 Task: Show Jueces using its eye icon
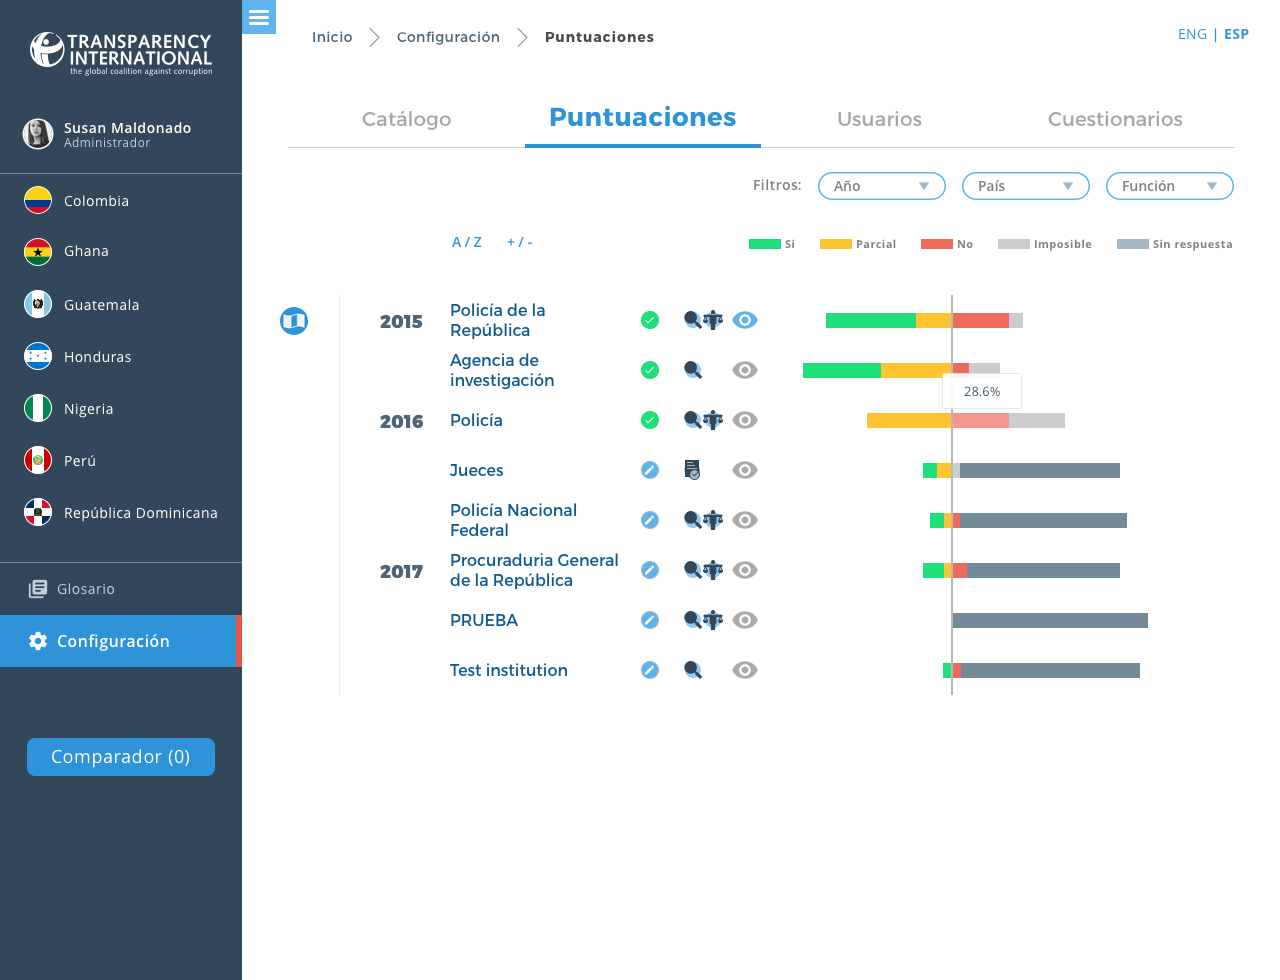pos(745,470)
